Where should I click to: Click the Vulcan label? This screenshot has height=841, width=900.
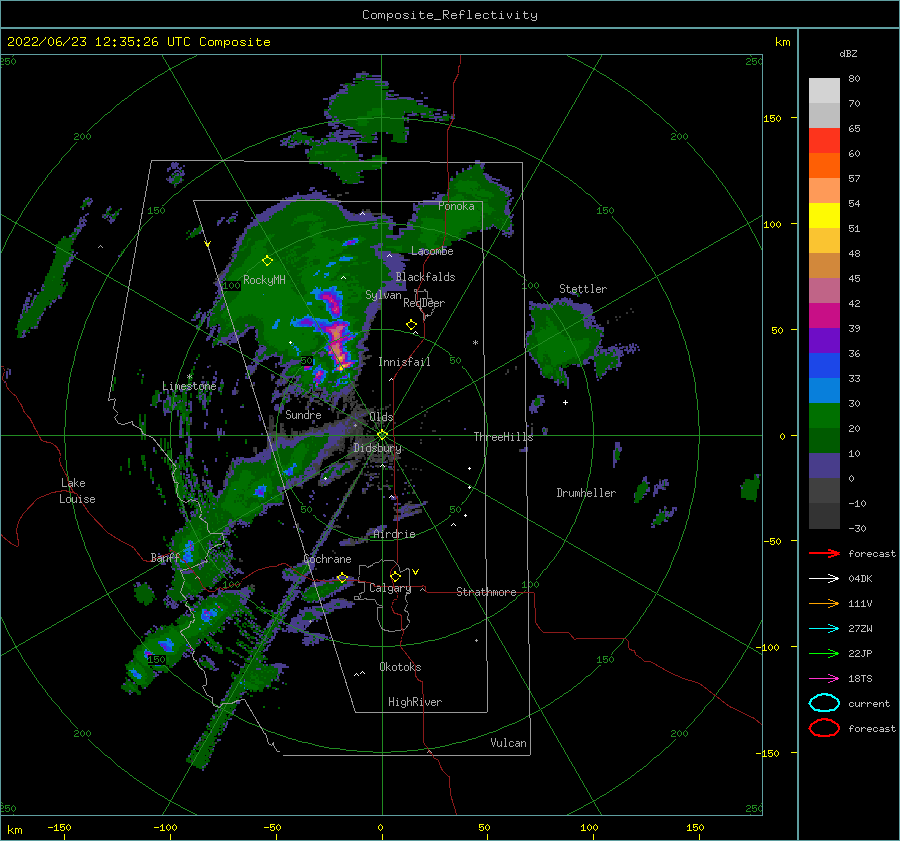click(509, 743)
